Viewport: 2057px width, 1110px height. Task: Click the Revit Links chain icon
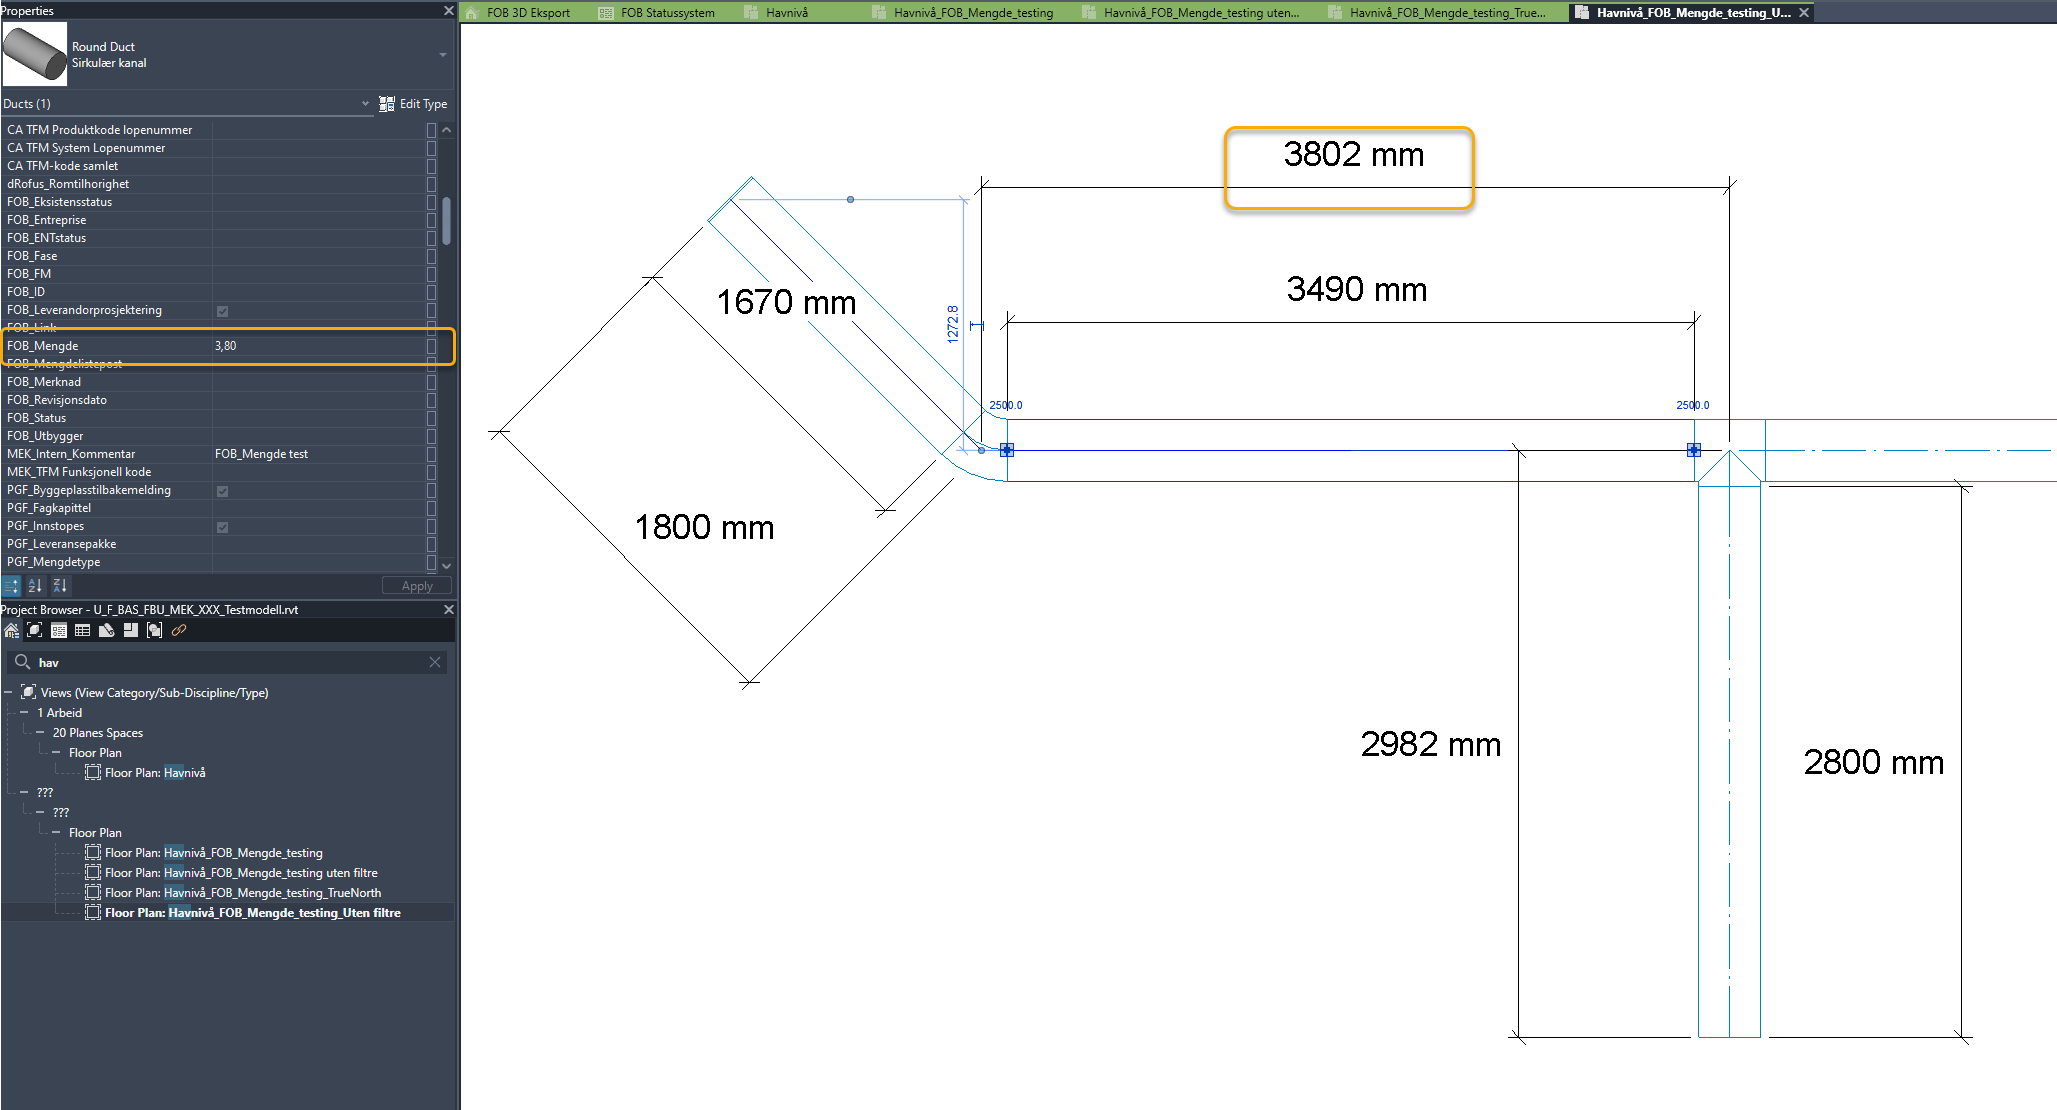(179, 630)
